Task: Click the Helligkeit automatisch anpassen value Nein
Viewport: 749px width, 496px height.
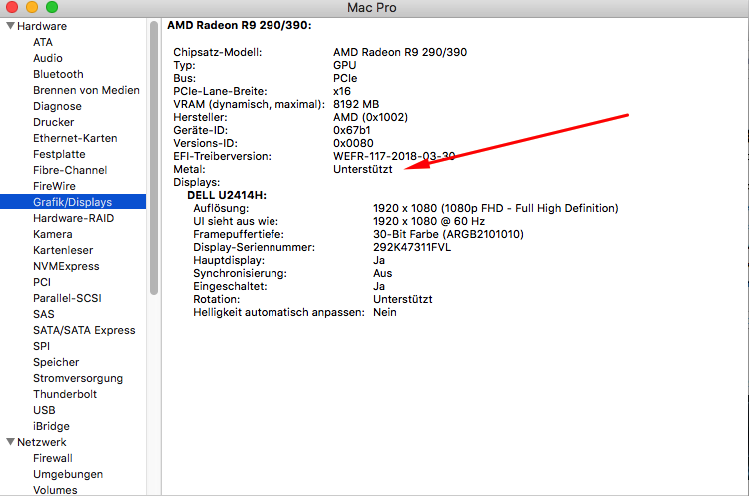Action: point(385,312)
